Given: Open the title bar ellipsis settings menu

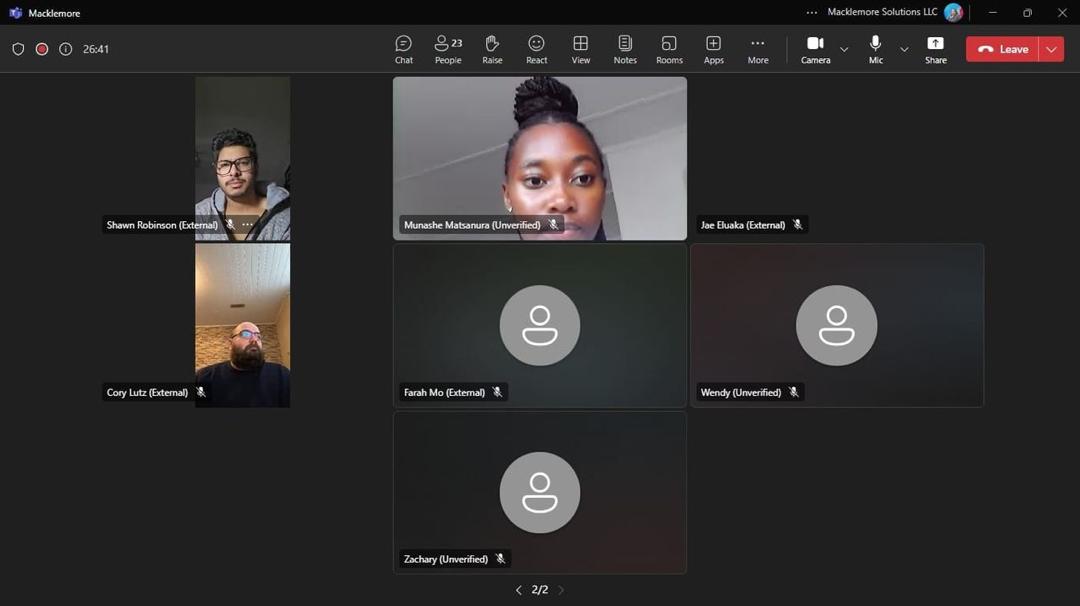Looking at the screenshot, I should 812,13.
